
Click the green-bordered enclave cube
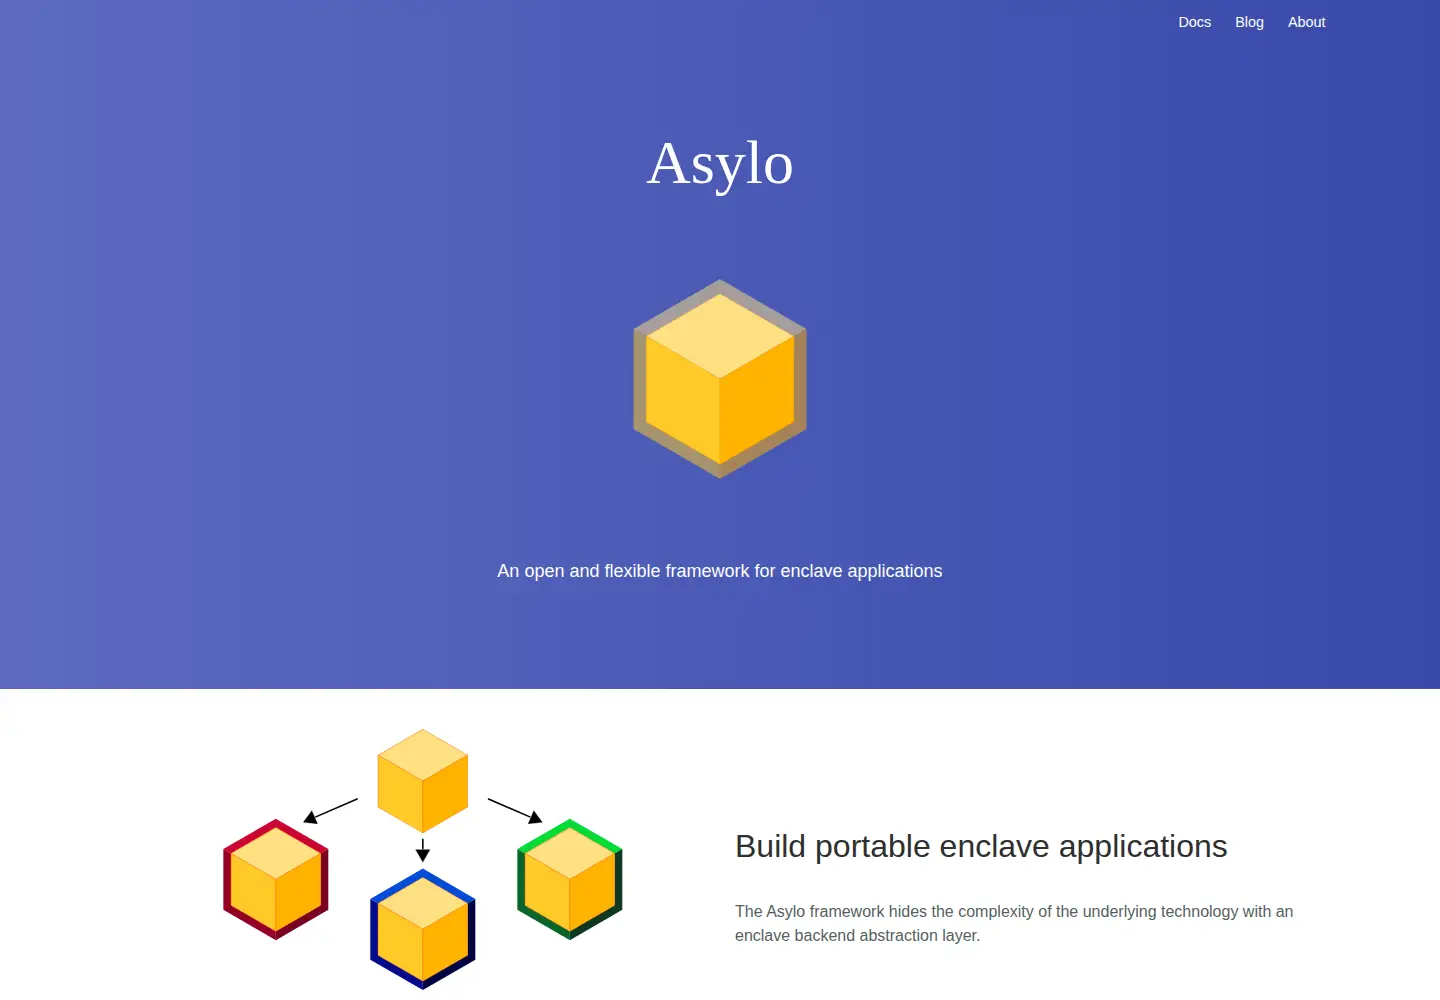pos(570,879)
